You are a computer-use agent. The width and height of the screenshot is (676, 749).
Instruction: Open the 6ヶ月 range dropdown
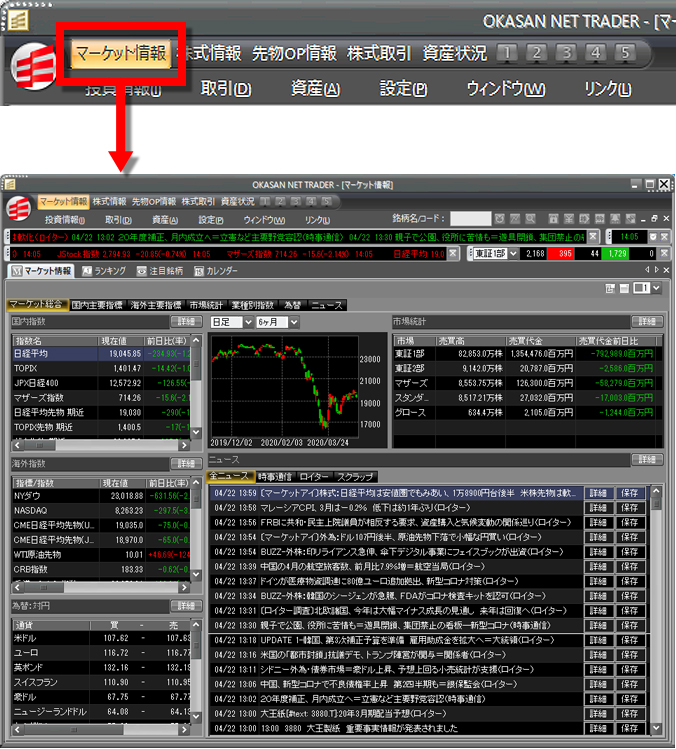tap(294, 322)
